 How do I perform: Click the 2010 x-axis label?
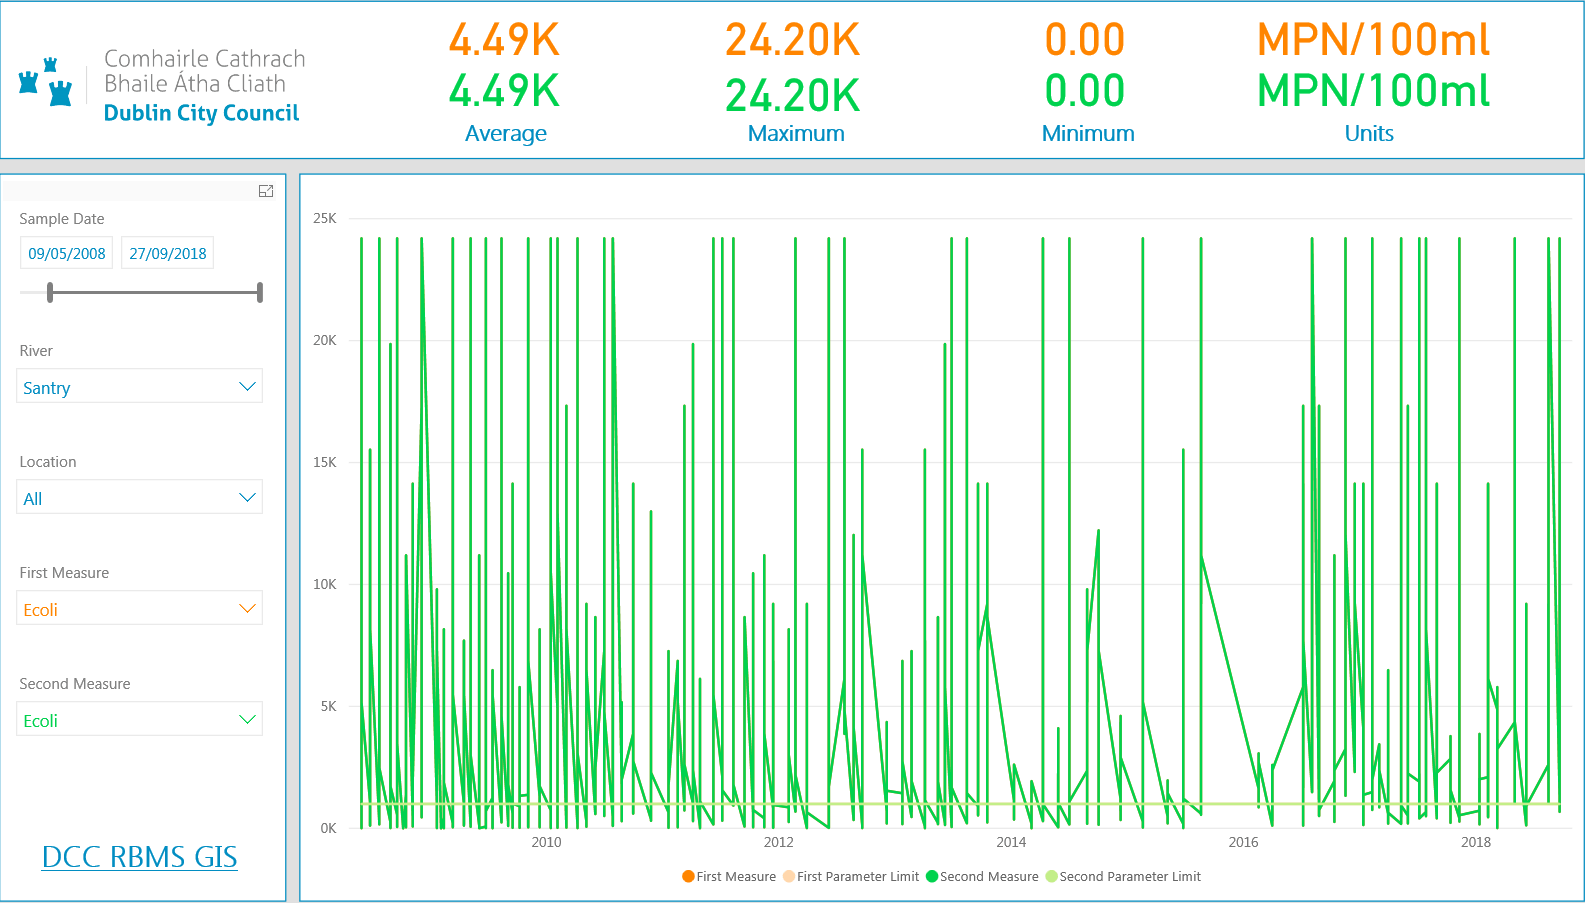coord(546,842)
